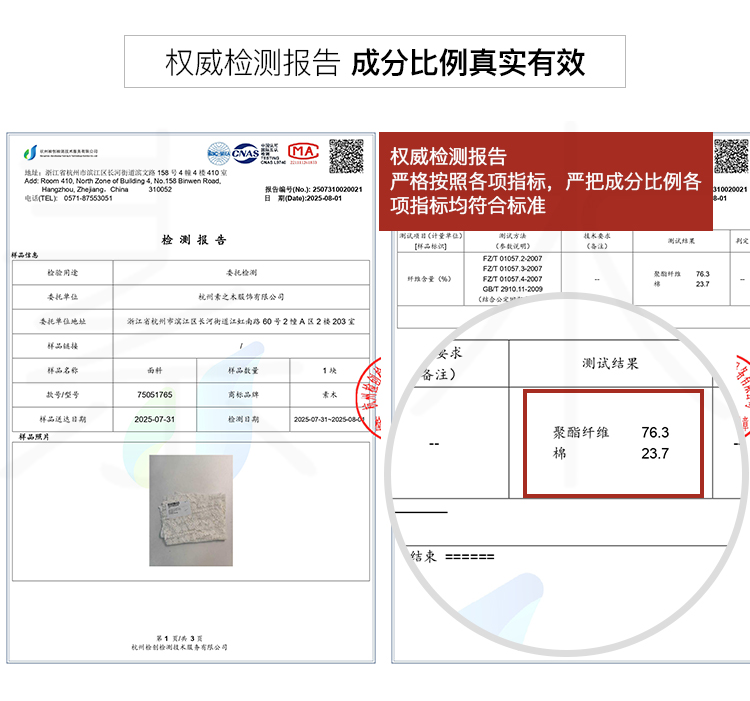The height and width of the screenshot is (701, 750).
Task: Click the magnified value '76.3'
Action: (x=655, y=433)
